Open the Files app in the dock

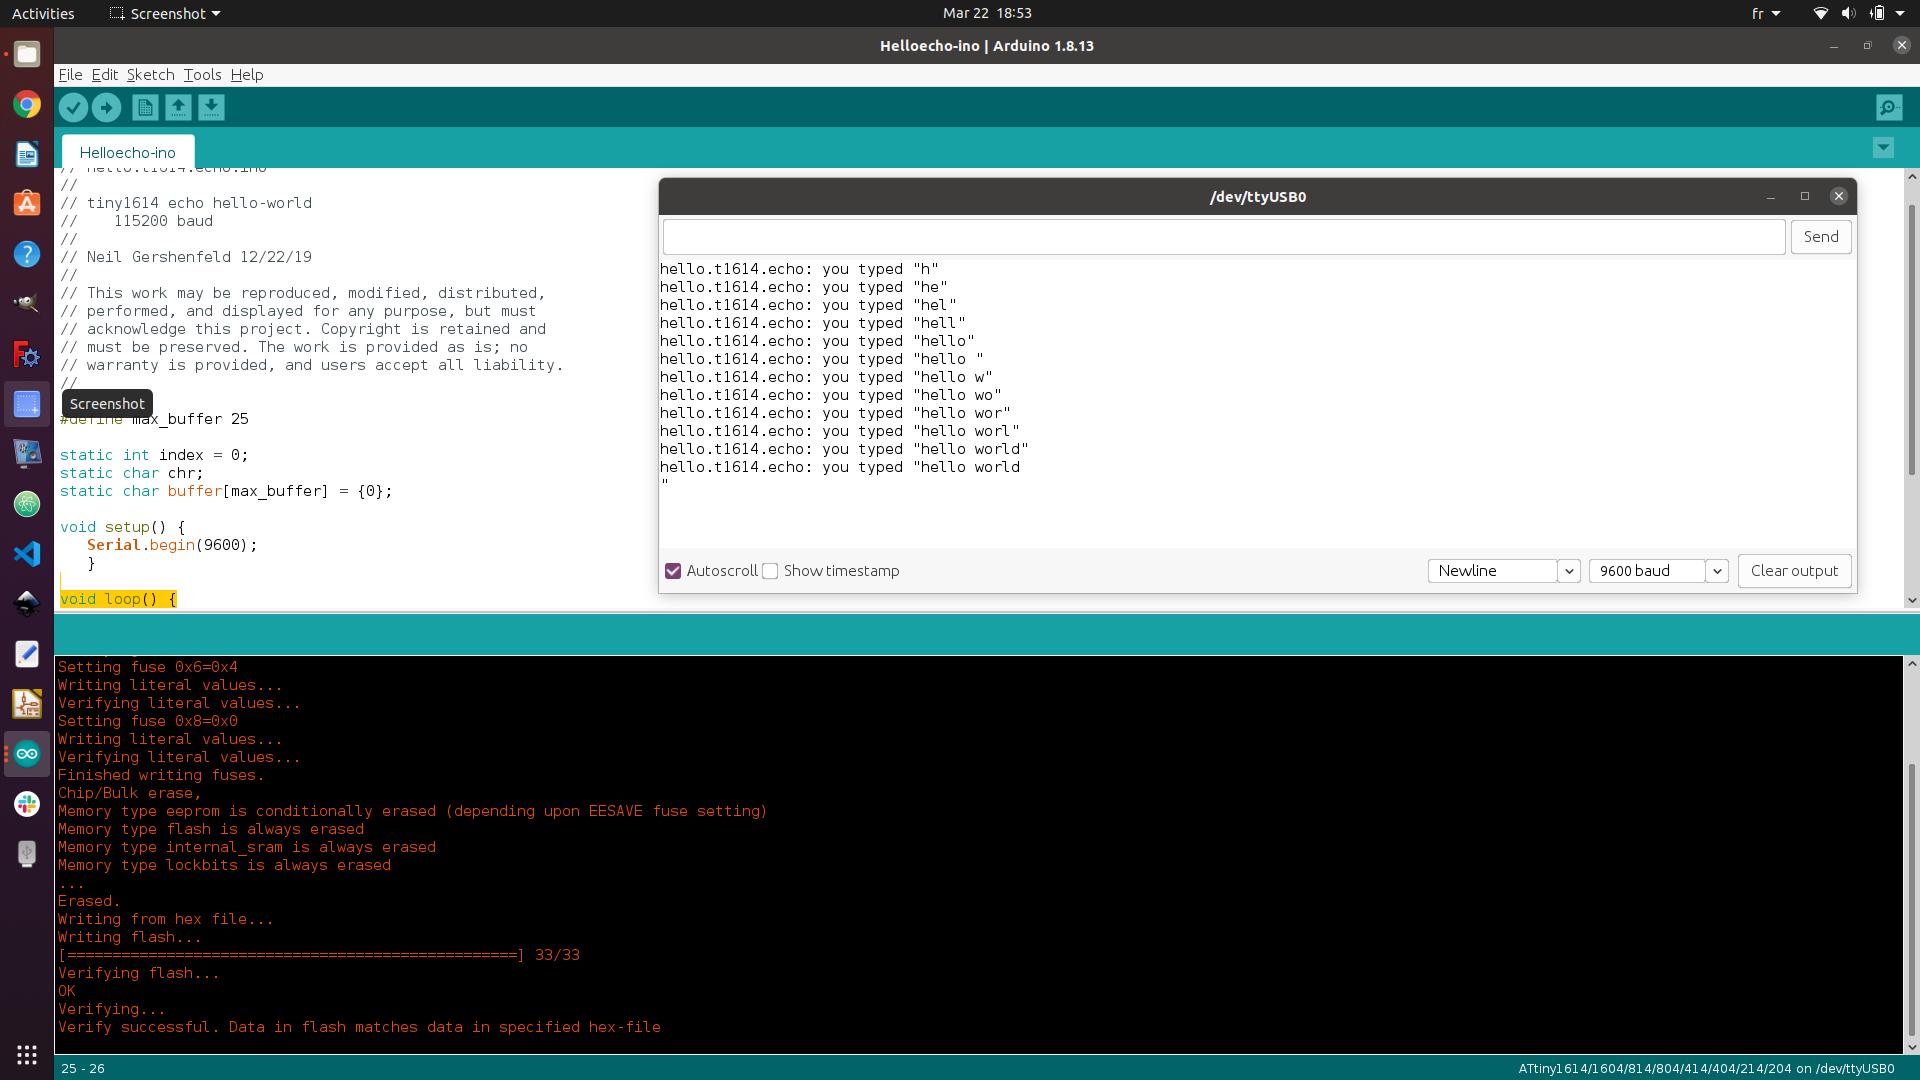coord(27,54)
